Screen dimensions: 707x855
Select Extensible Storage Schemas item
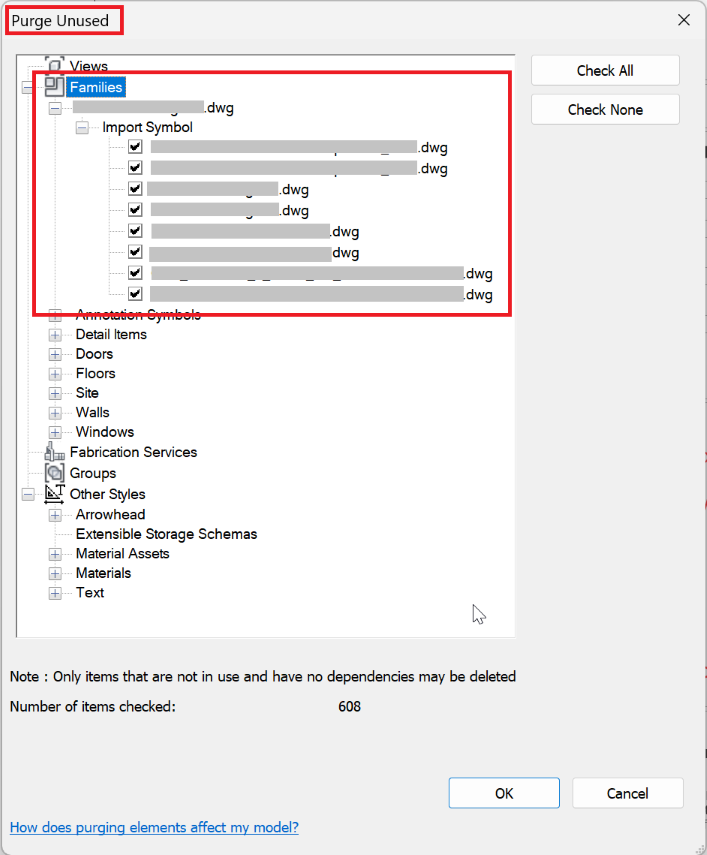166,534
